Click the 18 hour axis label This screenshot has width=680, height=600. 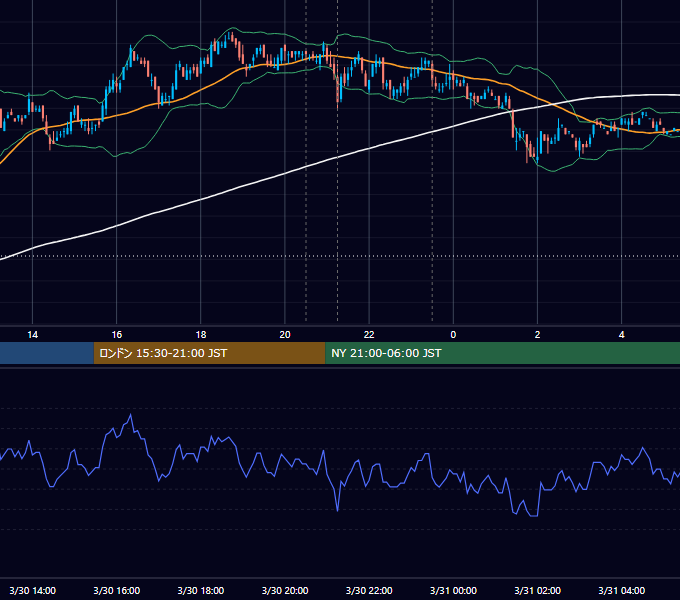click(201, 335)
